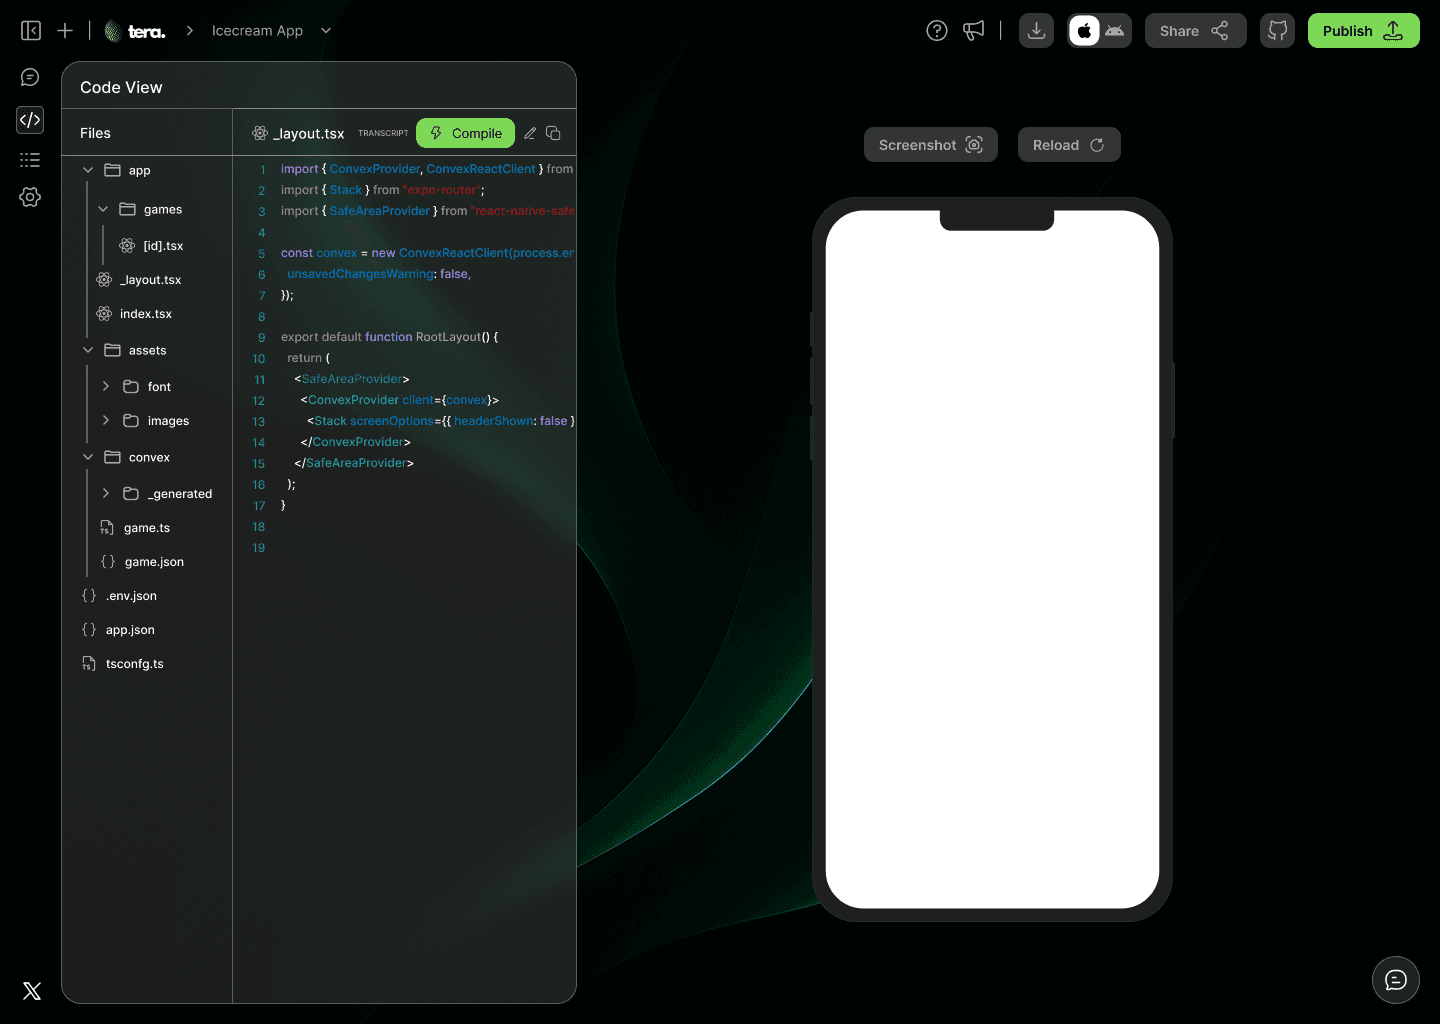The width and height of the screenshot is (1440, 1024).
Task: Expand the font folder
Action: coord(106,386)
